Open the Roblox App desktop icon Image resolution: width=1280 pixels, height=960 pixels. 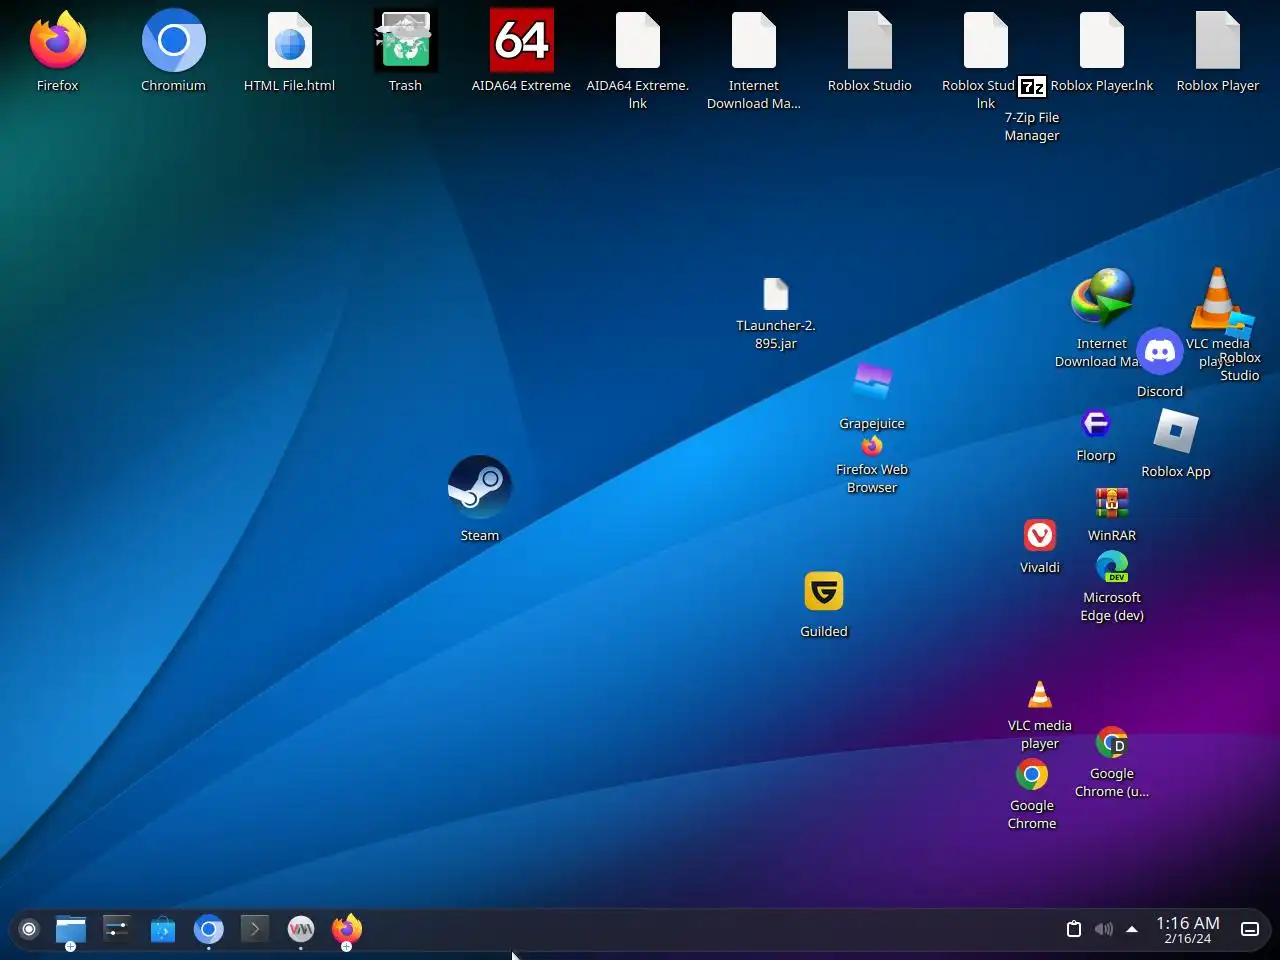point(1176,431)
